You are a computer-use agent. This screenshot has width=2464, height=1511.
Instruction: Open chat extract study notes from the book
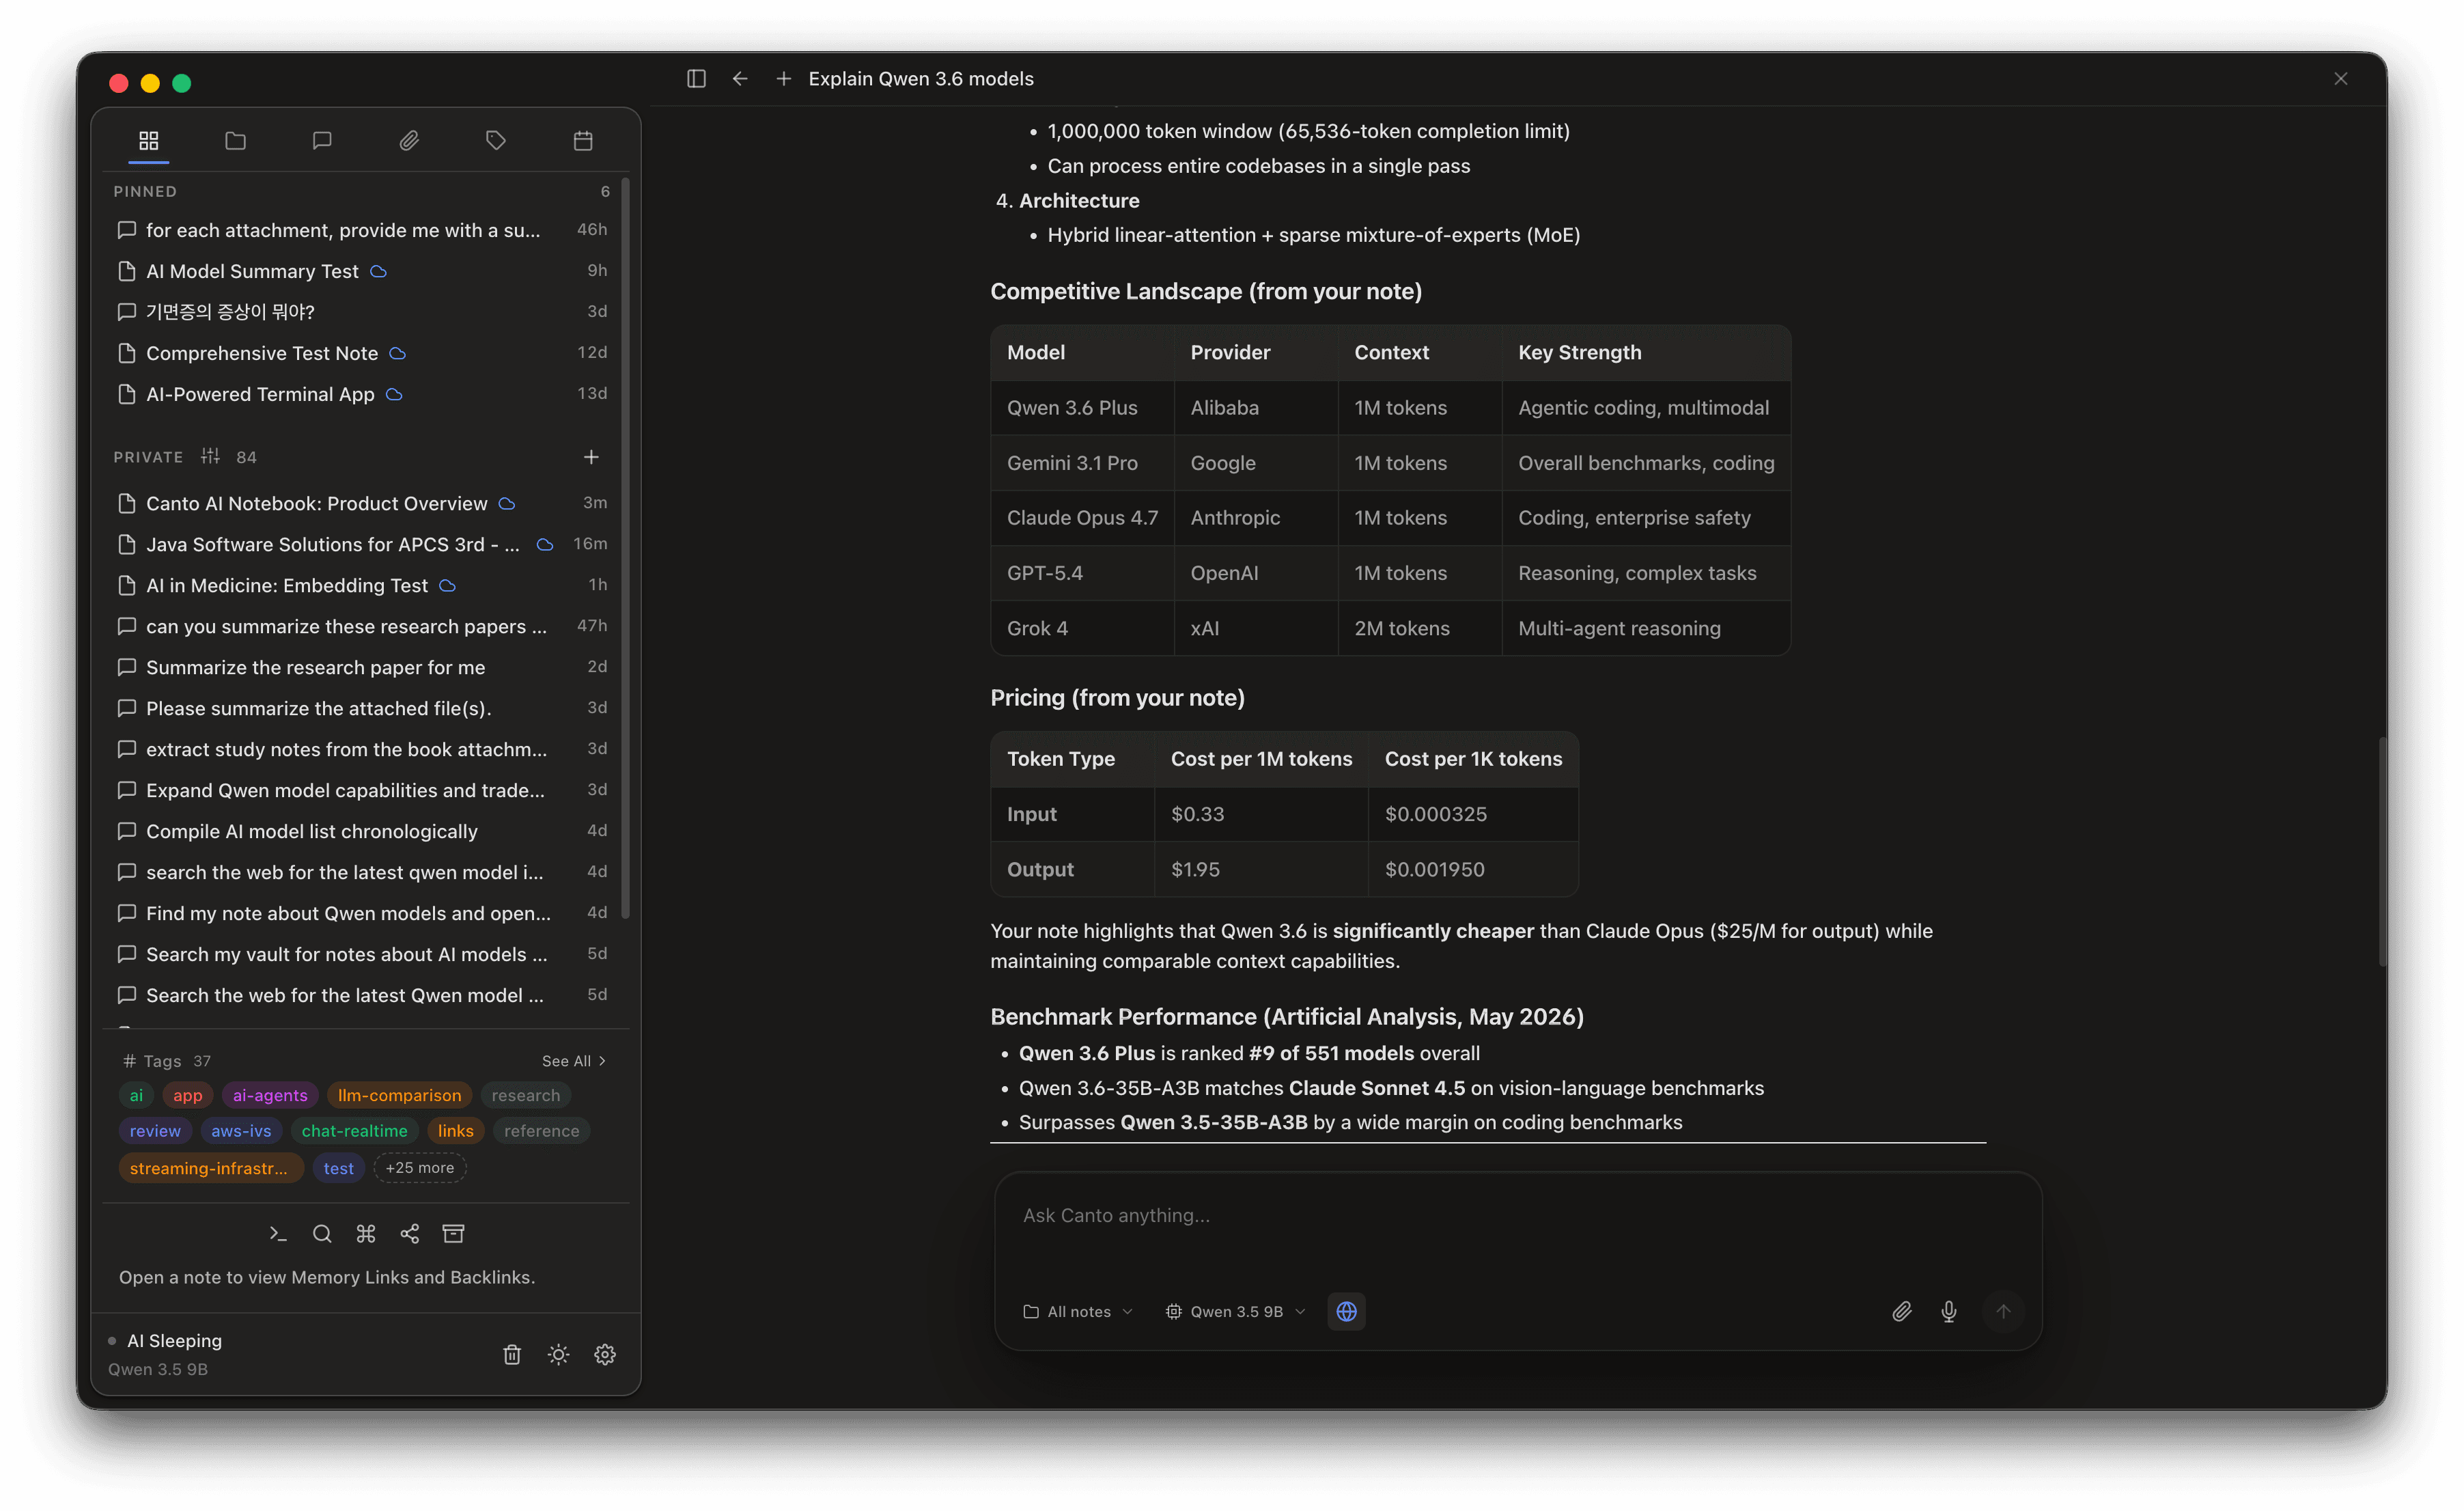point(361,749)
